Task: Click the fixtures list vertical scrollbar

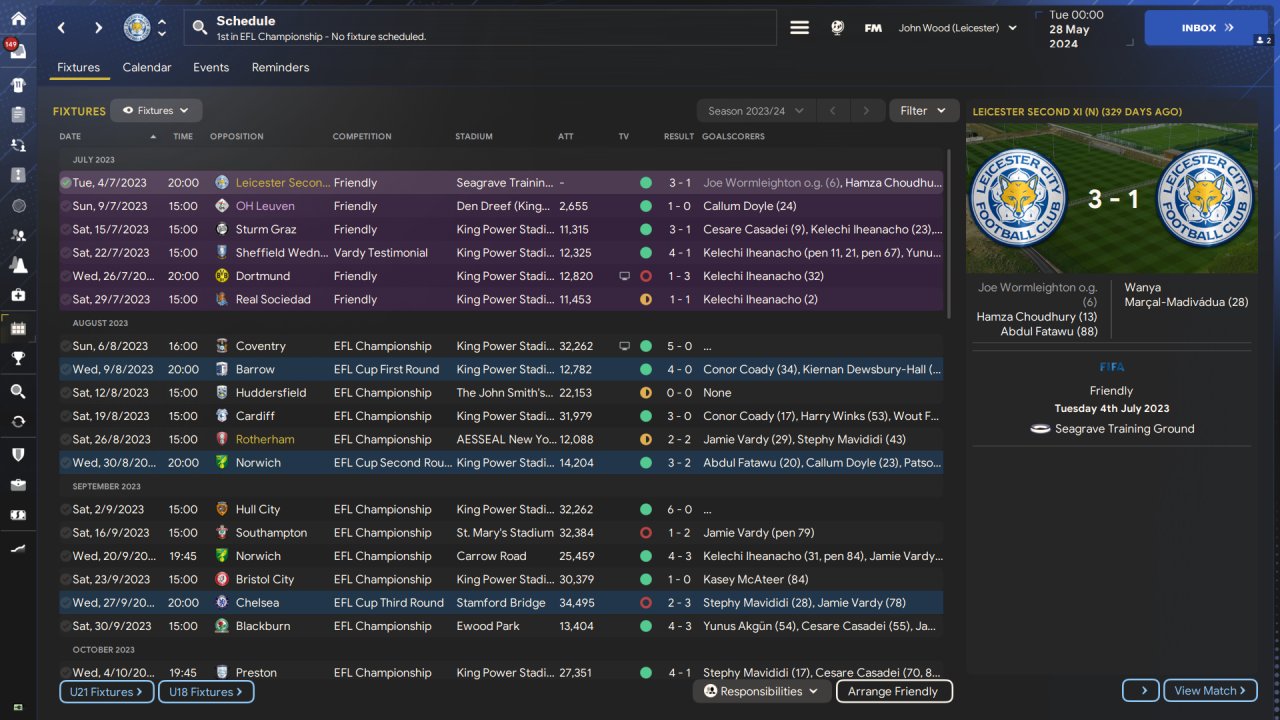Action: [x=949, y=235]
